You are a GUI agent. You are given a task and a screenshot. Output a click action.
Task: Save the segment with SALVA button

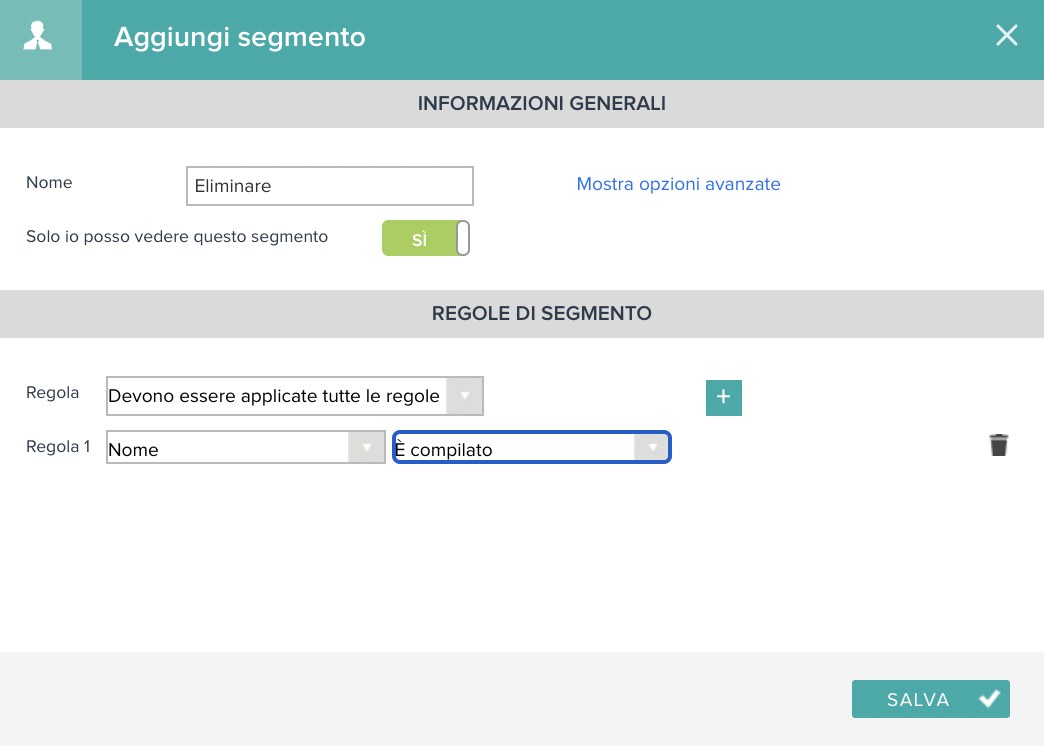931,699
